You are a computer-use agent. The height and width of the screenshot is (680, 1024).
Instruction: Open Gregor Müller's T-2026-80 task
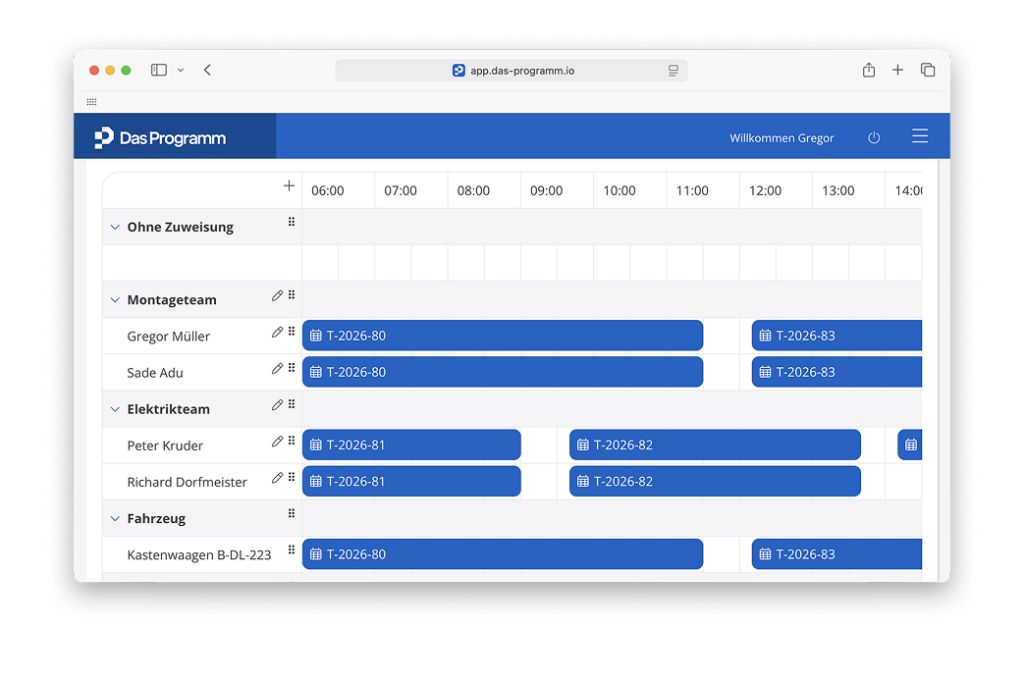coord(502,336)
